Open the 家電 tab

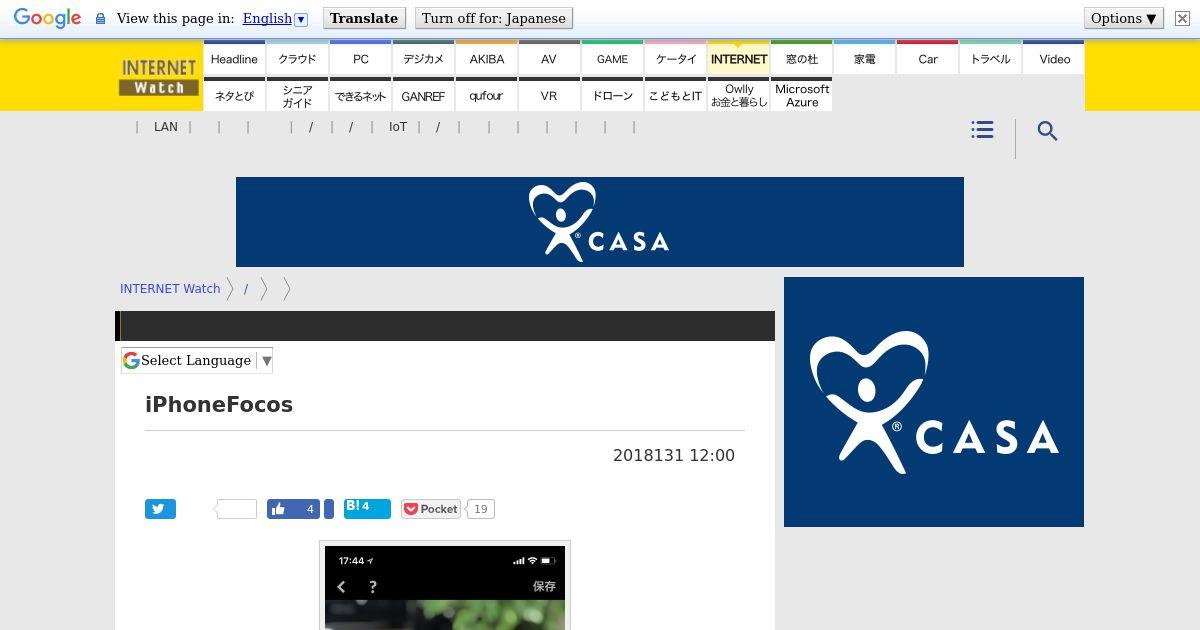[865, 59]
